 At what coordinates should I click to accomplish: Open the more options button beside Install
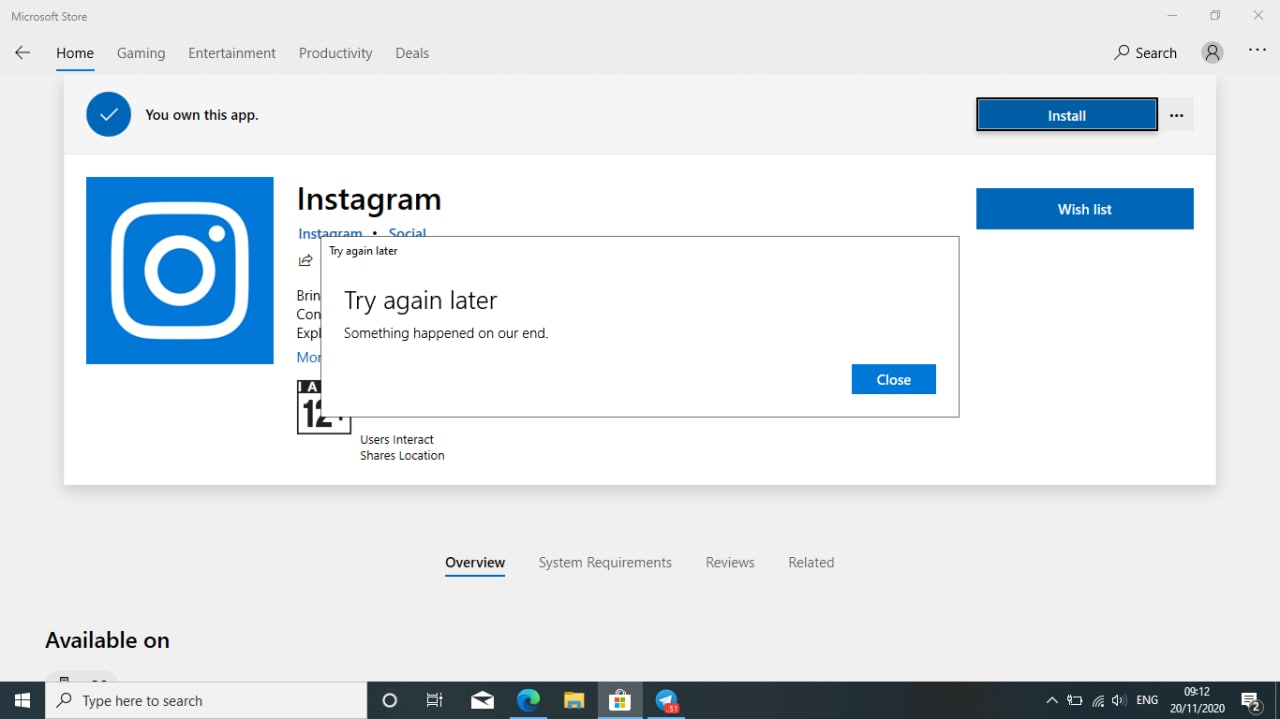click(1177, 115)
